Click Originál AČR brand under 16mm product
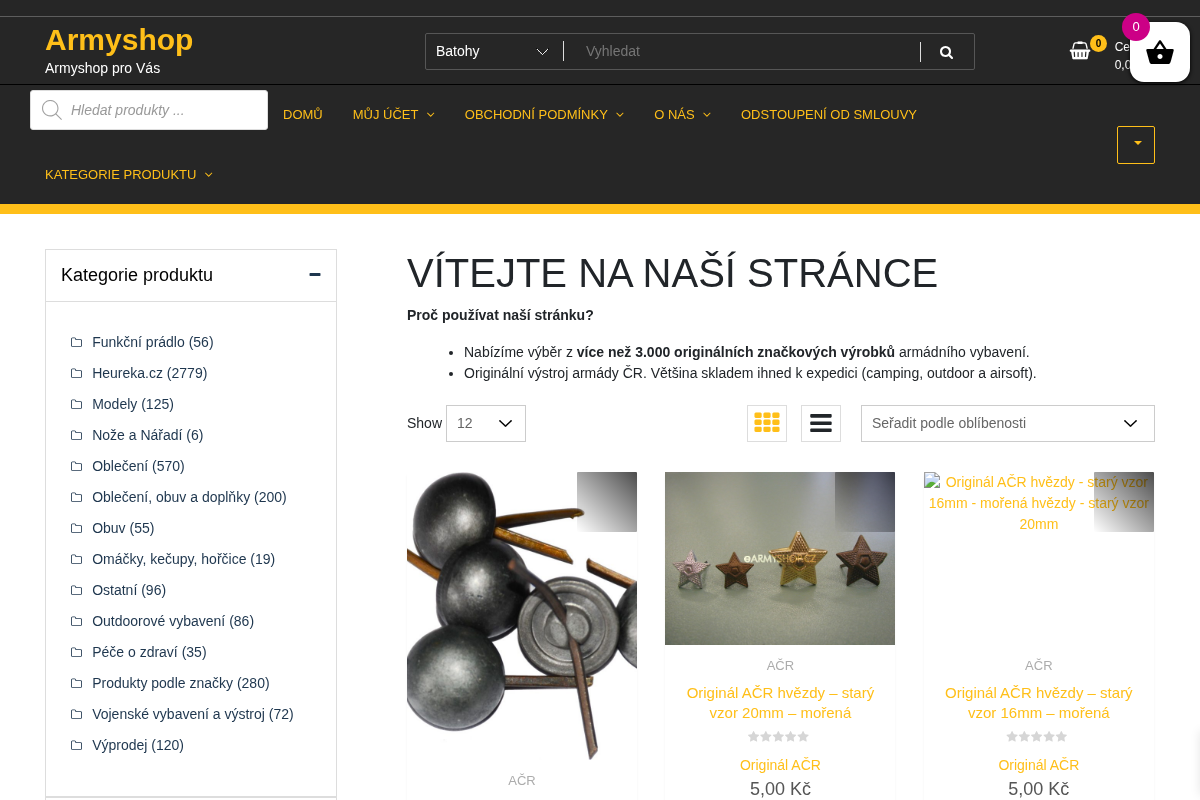The image size is (1200, 800). point(1039,765)
